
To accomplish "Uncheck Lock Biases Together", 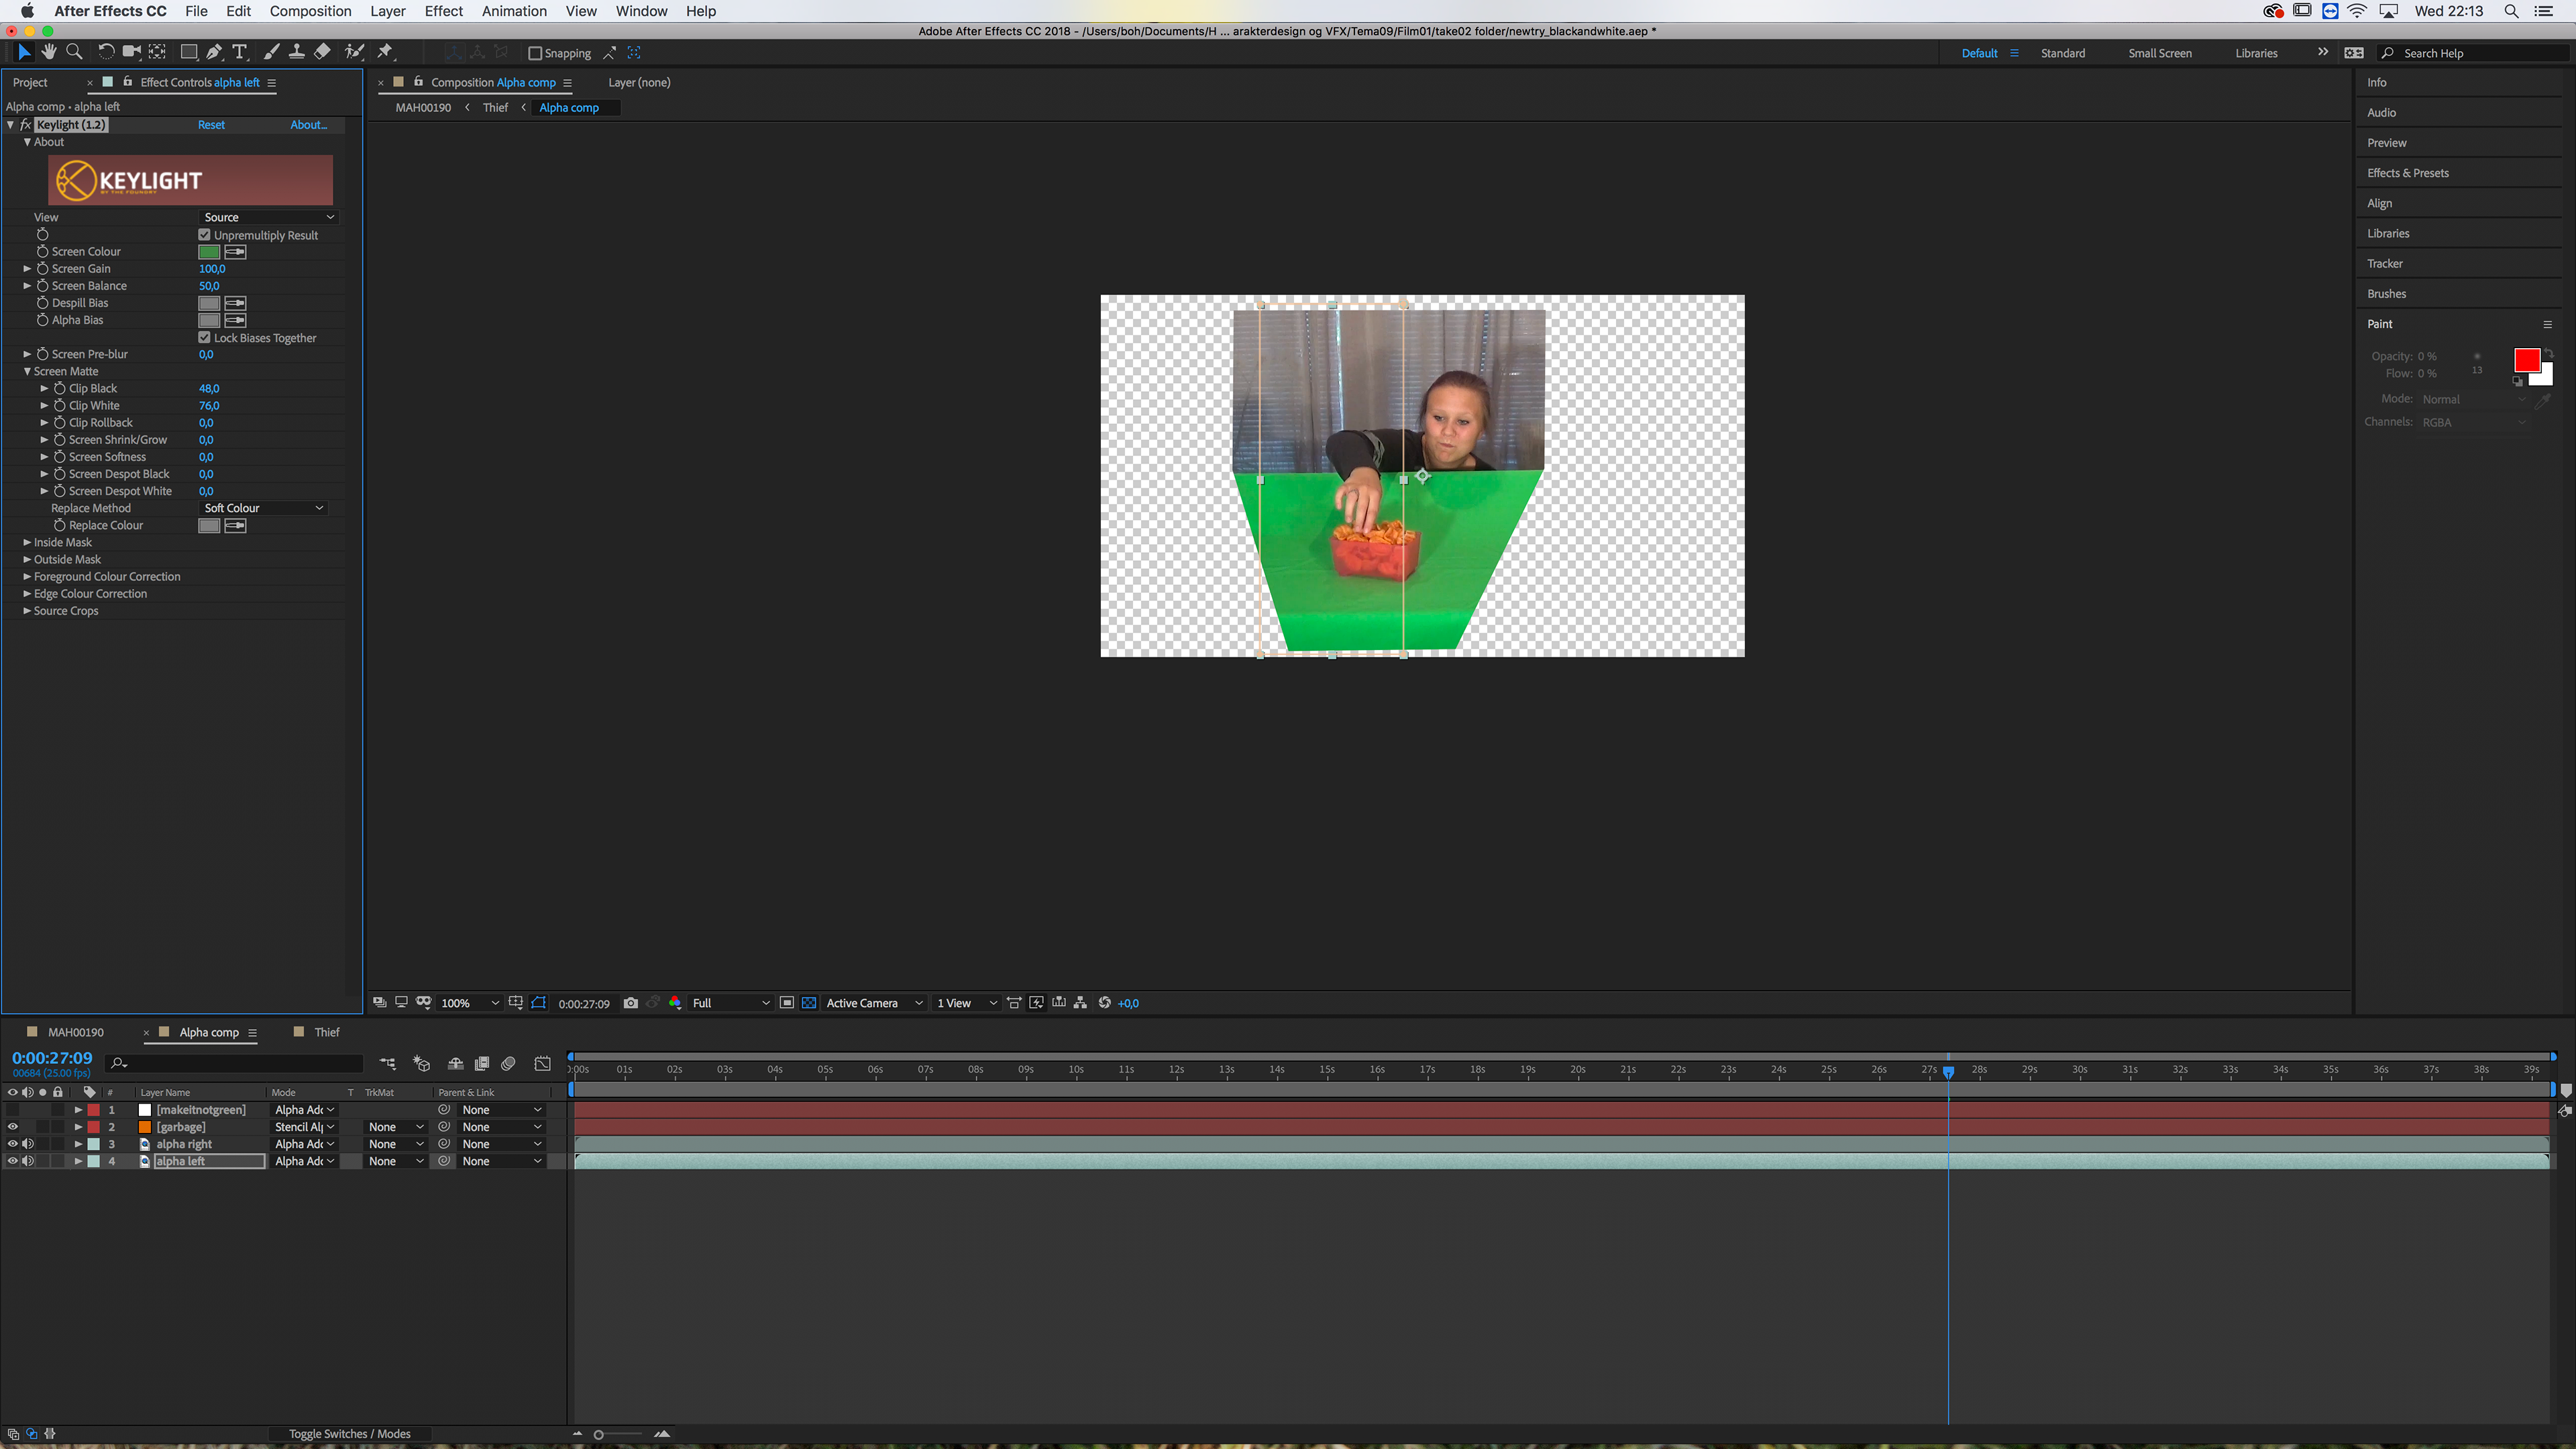I will 205,338.
